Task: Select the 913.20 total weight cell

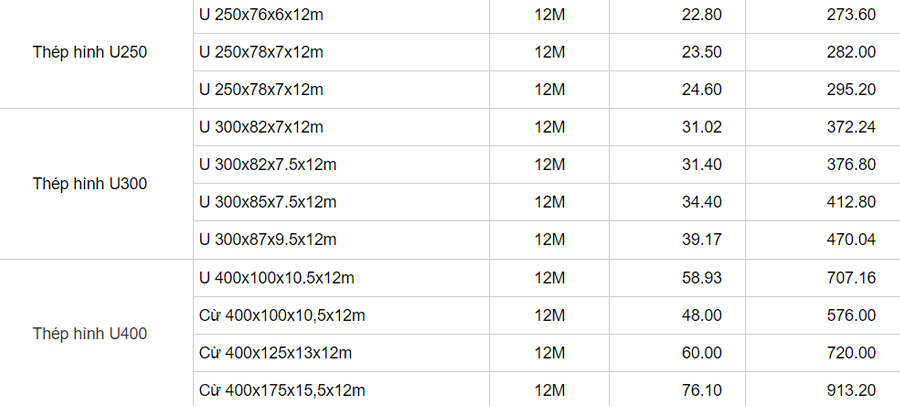Action: (852, 390)
